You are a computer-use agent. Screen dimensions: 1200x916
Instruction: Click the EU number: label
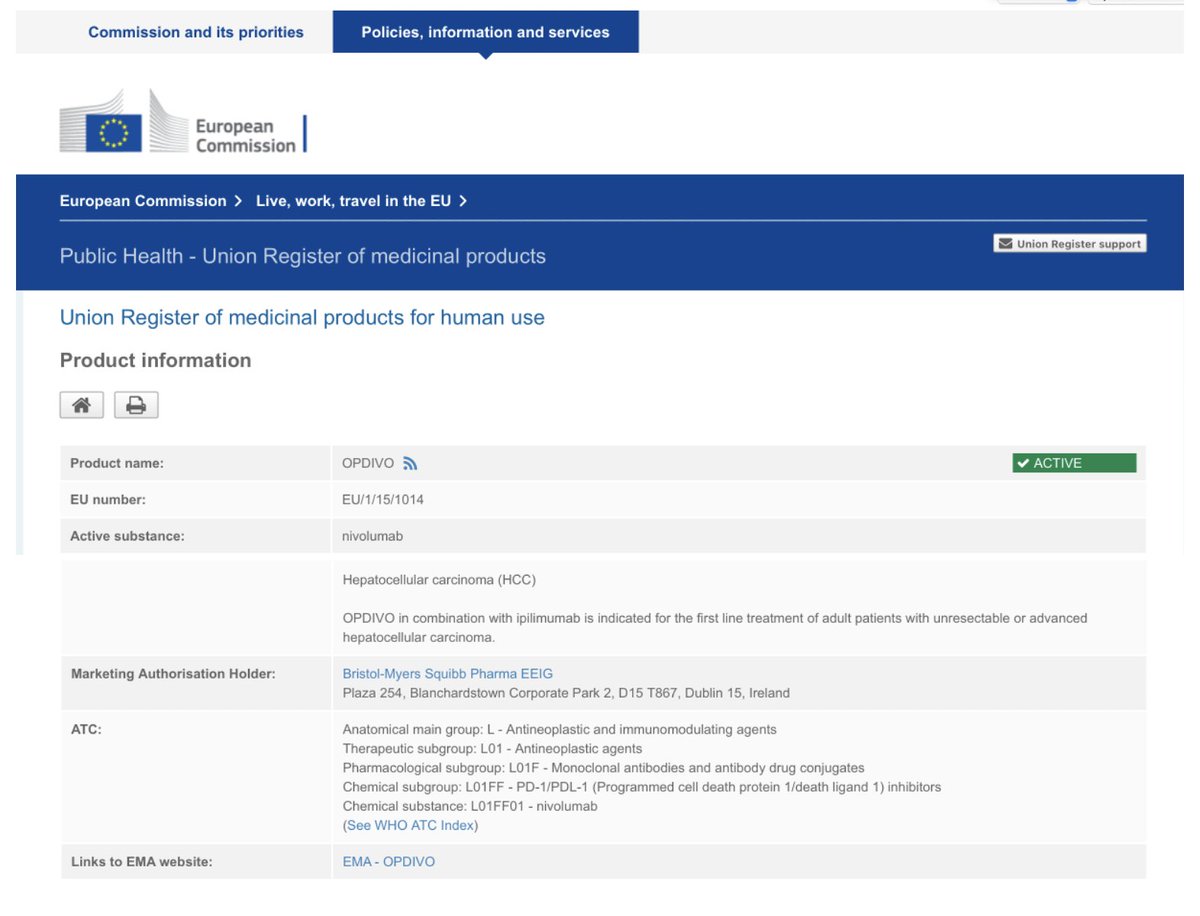point(108,499)
